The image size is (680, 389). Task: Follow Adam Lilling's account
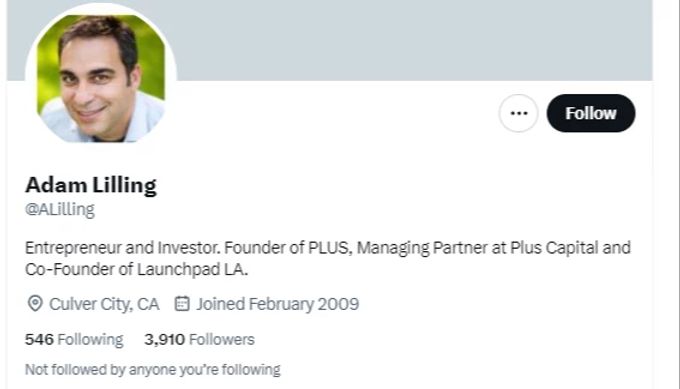click(x=591, y=113)
